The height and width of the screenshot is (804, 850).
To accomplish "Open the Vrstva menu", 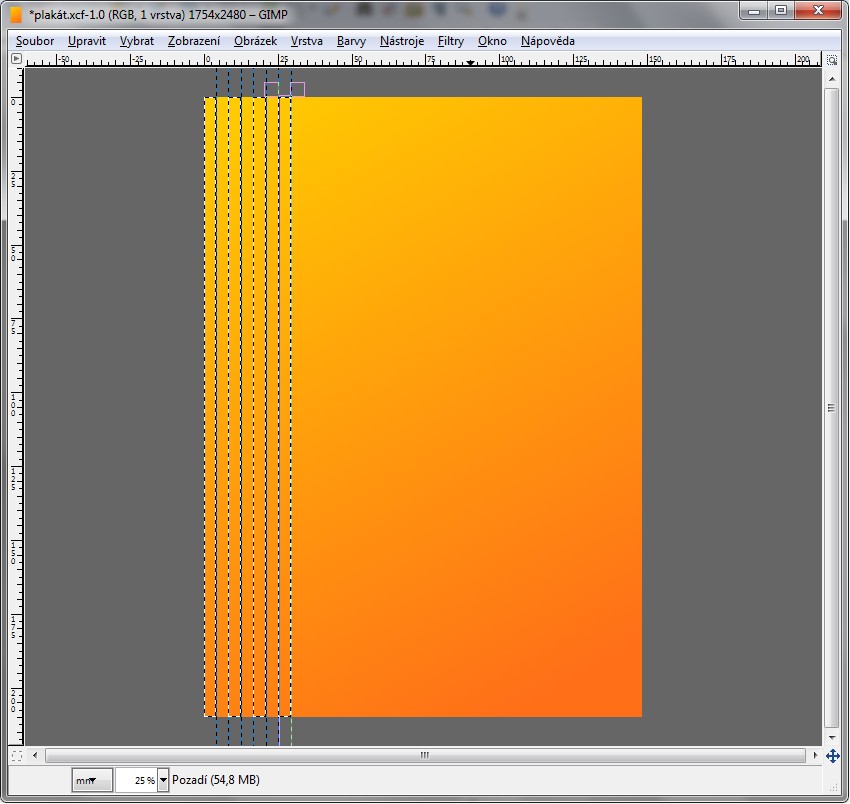I will (x=306, y=41).
